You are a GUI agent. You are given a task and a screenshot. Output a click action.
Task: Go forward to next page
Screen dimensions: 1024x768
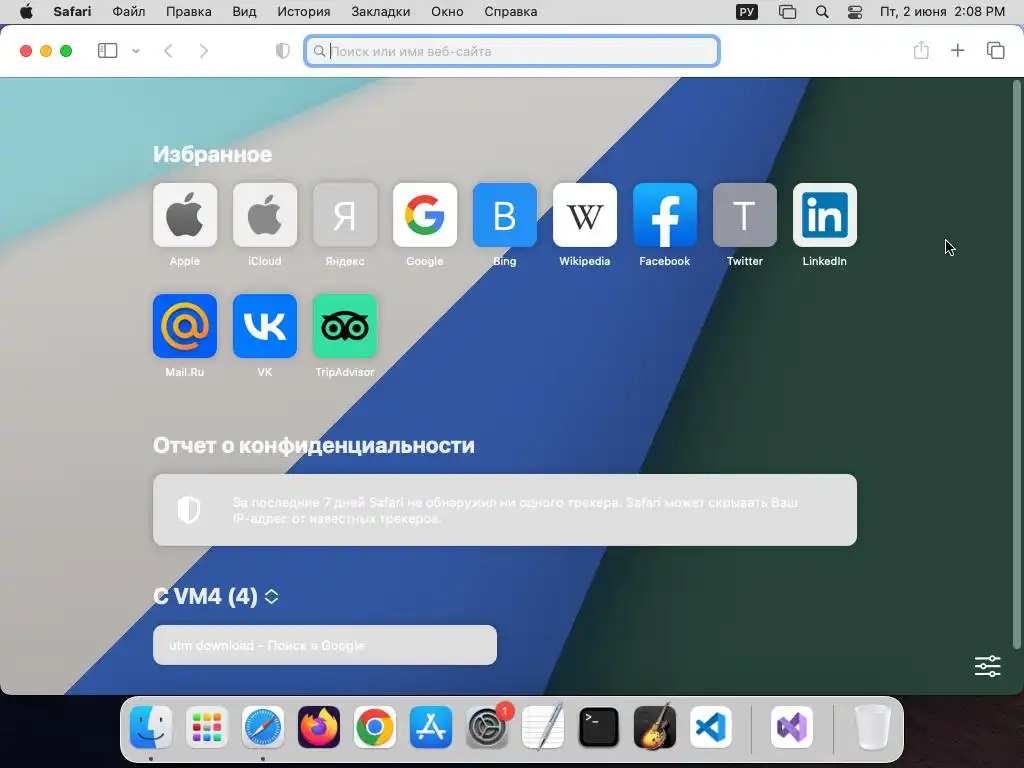click(203, 51)
